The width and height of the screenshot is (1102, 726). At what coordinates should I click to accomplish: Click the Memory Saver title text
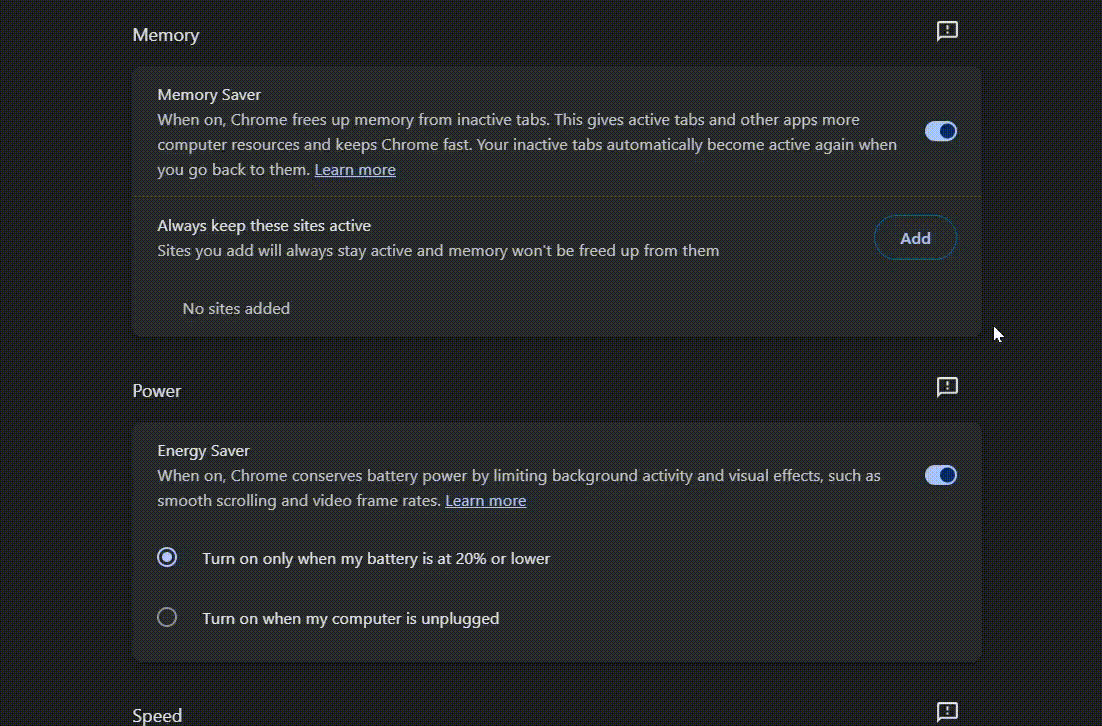pos(209,95)
